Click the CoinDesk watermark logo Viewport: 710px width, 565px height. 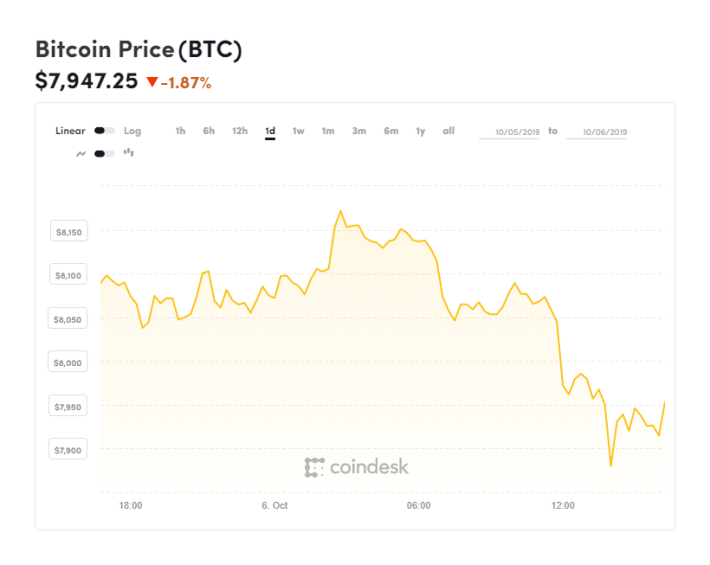point(356,467)
